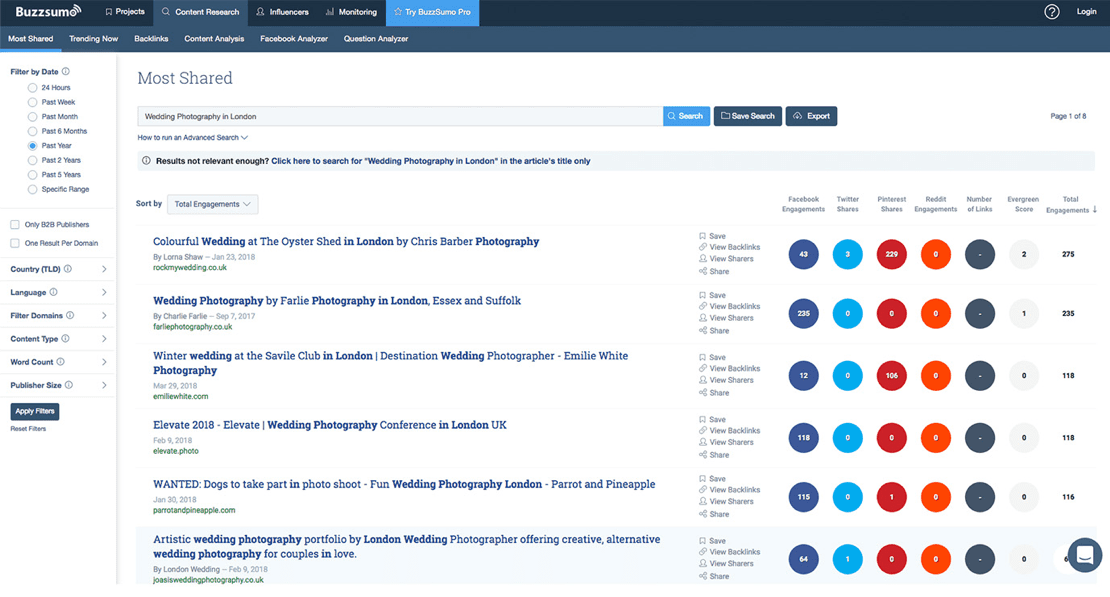
Task: Click Share icon for Farlie Photography result
Action: point(703,330)
